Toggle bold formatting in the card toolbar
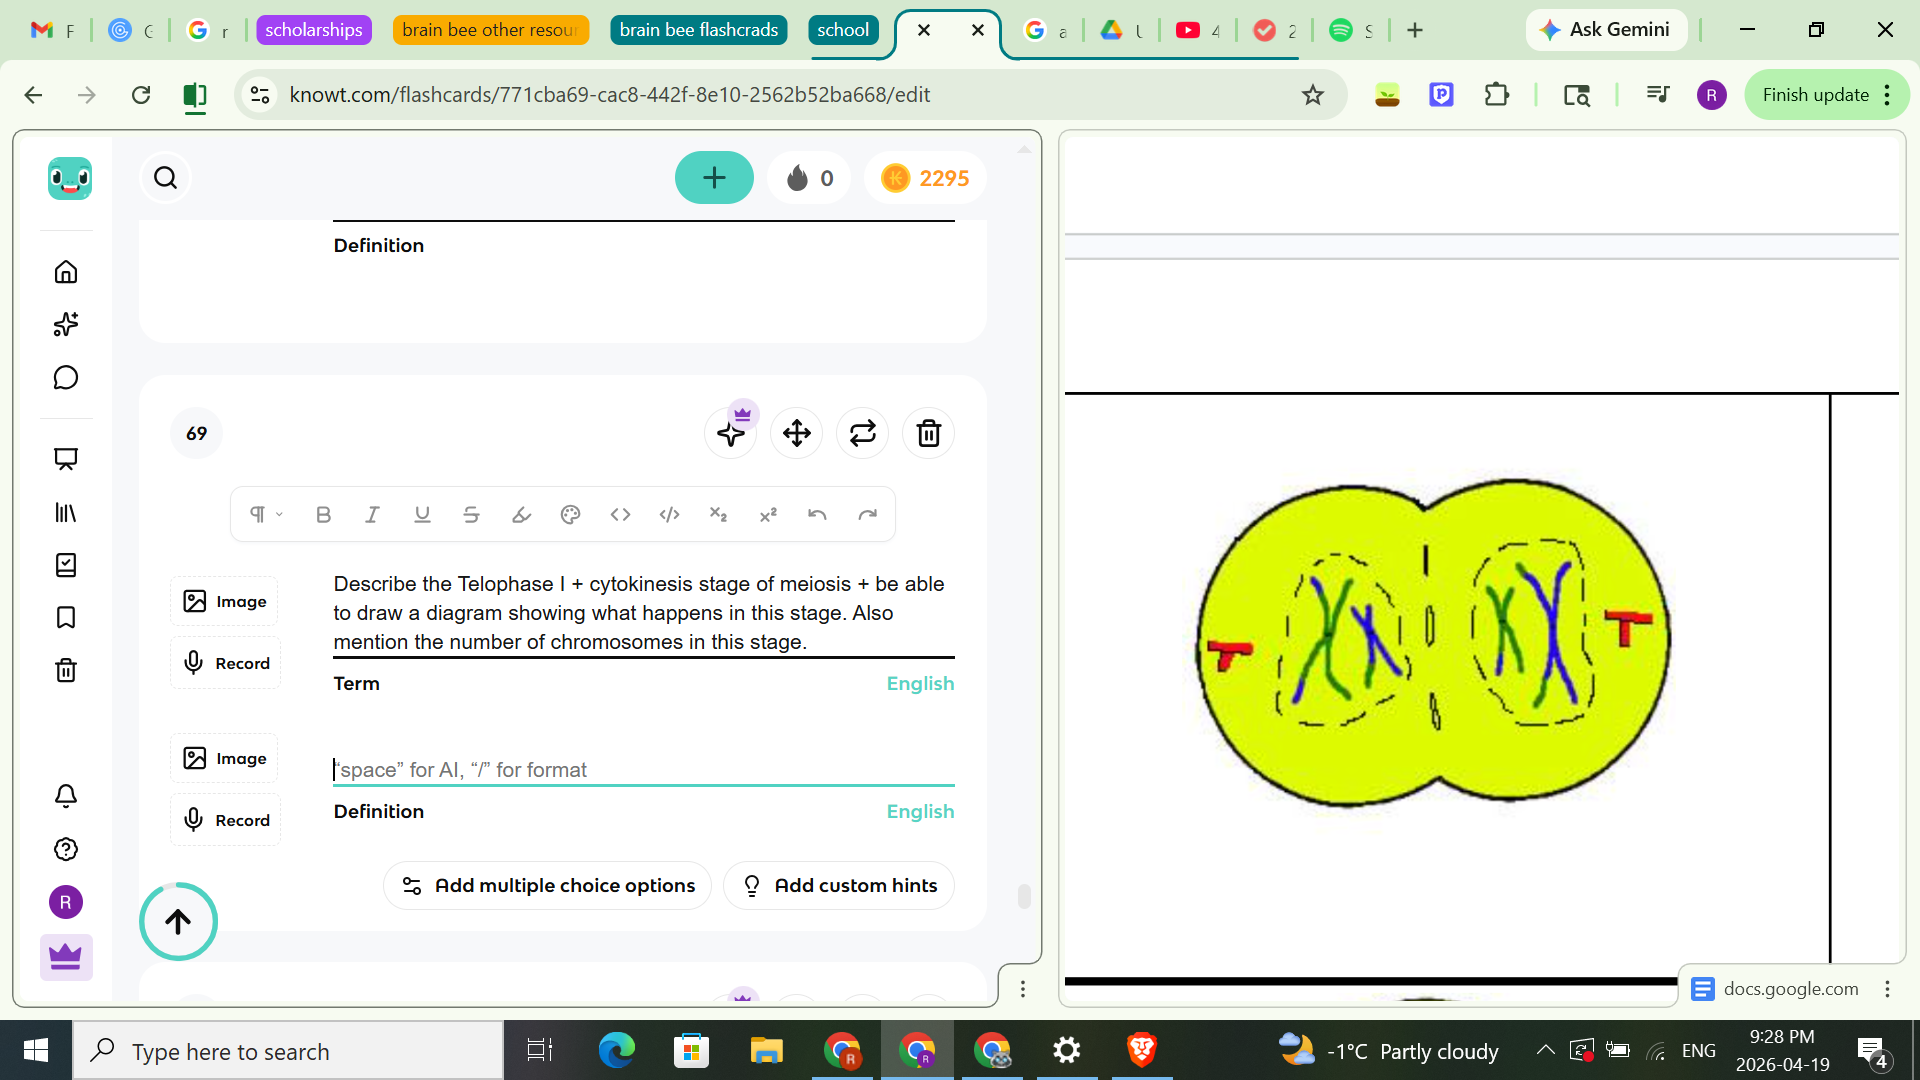Image resolution: width=1920 pixels, height=1080 pixels. coord(322,514)
